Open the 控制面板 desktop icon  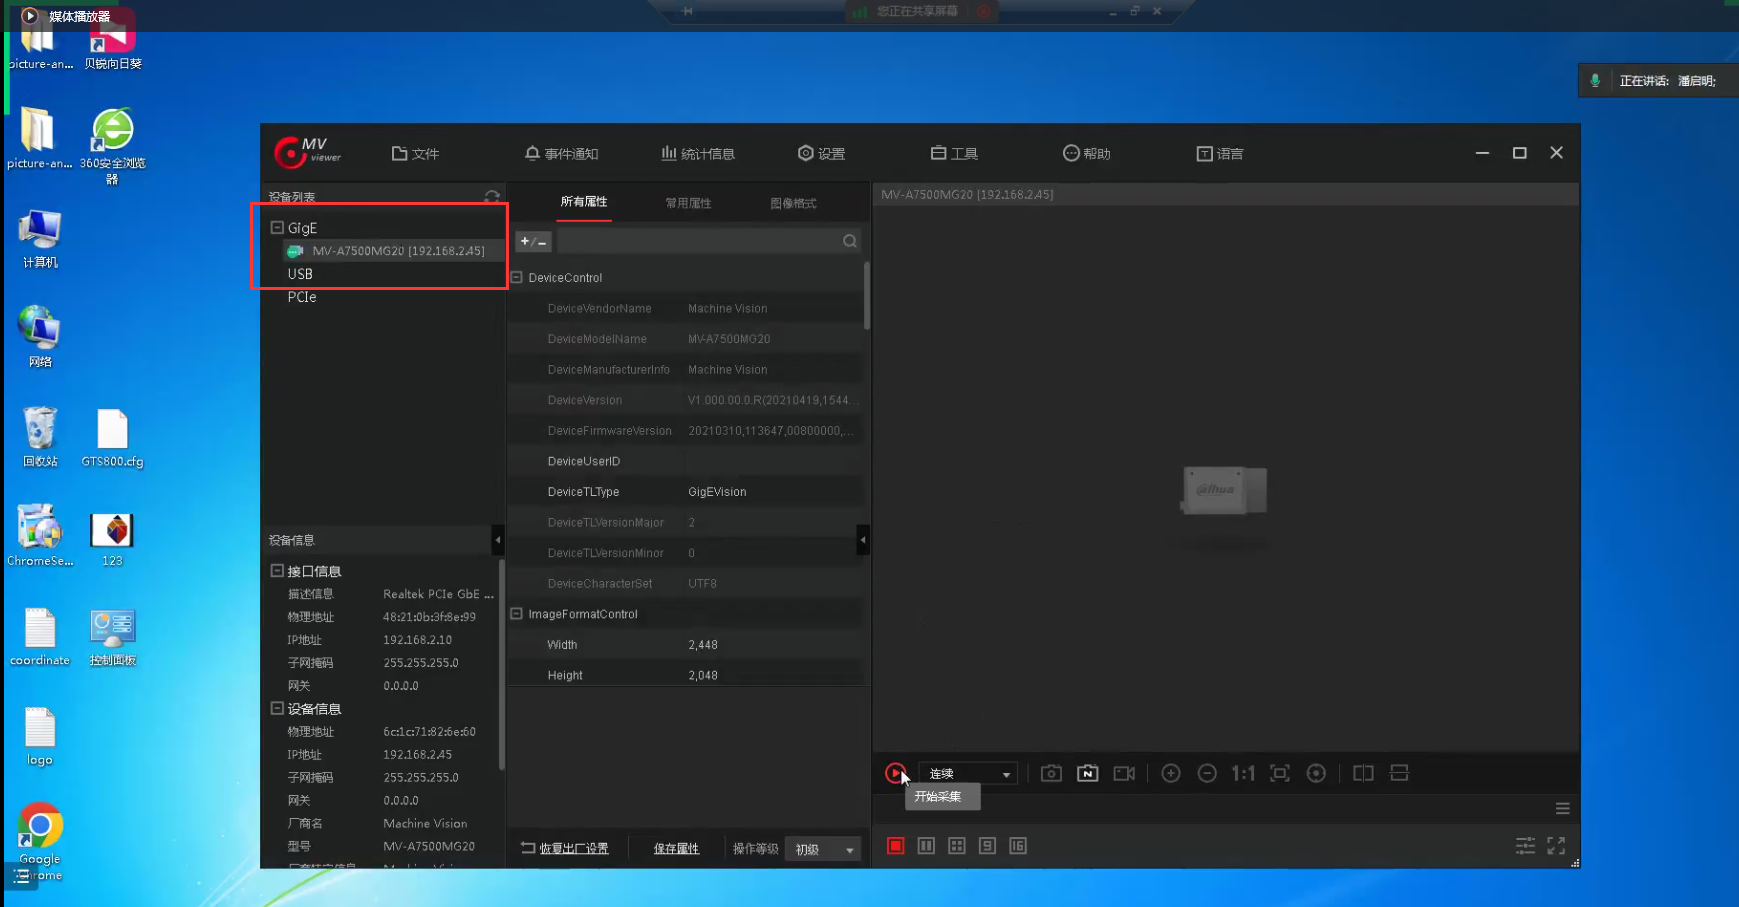pos(112,637)
